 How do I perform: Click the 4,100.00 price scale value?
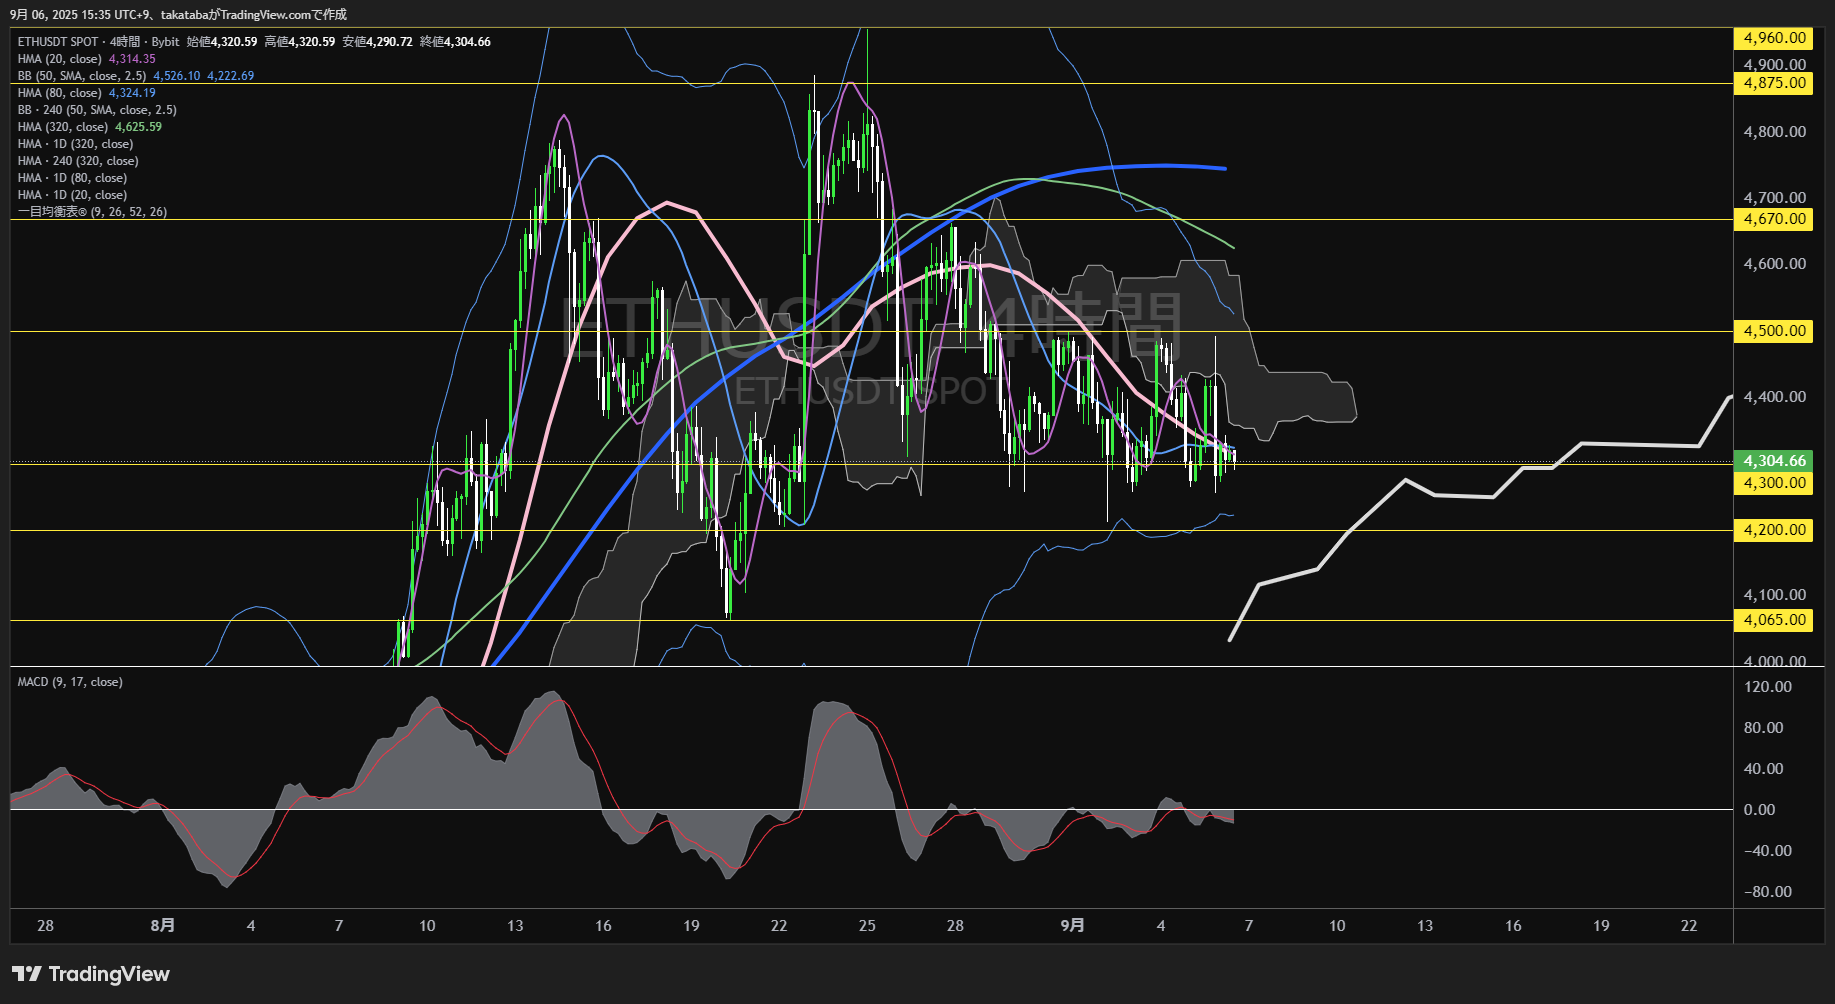[1775, 595]
